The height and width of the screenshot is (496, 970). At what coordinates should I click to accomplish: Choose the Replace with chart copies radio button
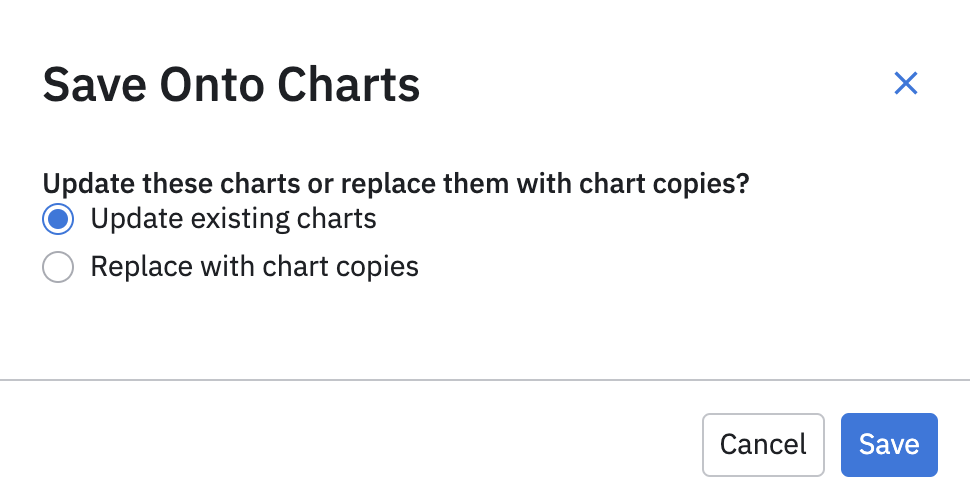tap(58, 268)
